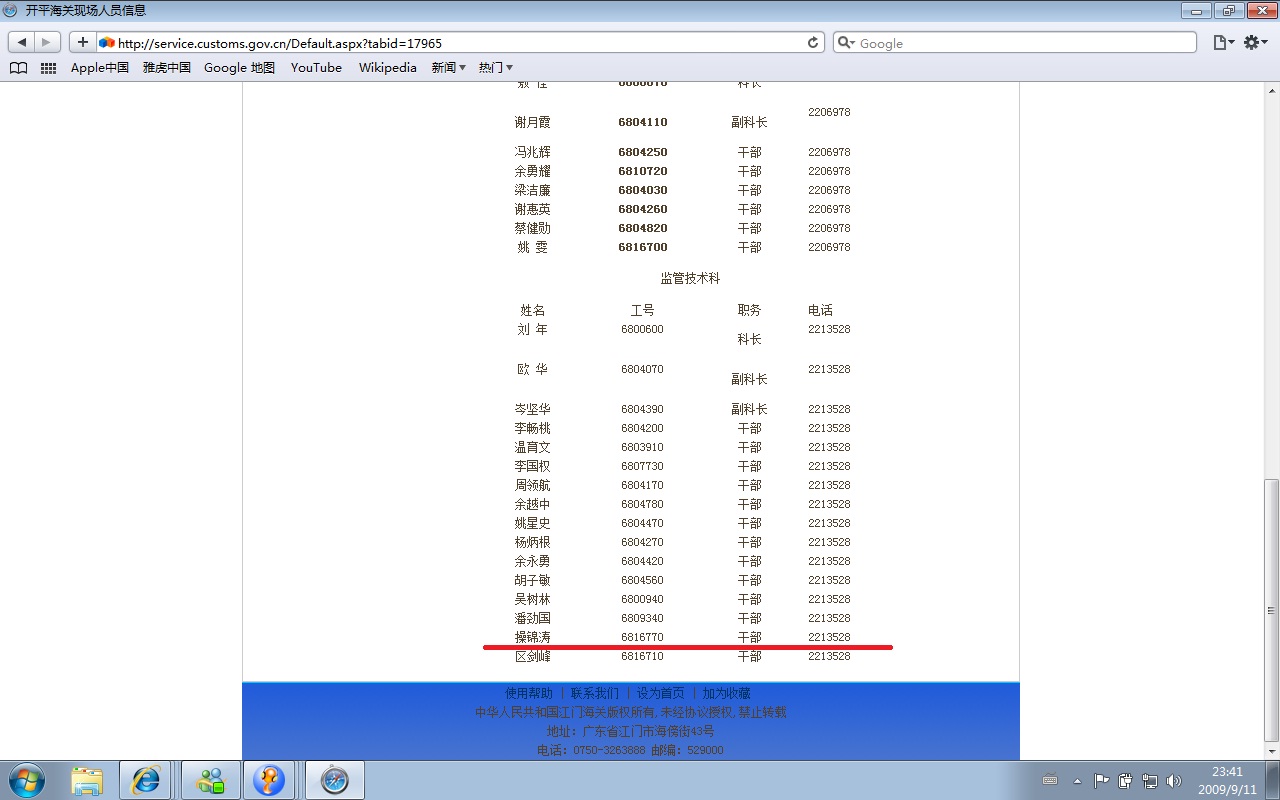
Task: Expand the 新闻 bookmarks folder
Action: 448,68
